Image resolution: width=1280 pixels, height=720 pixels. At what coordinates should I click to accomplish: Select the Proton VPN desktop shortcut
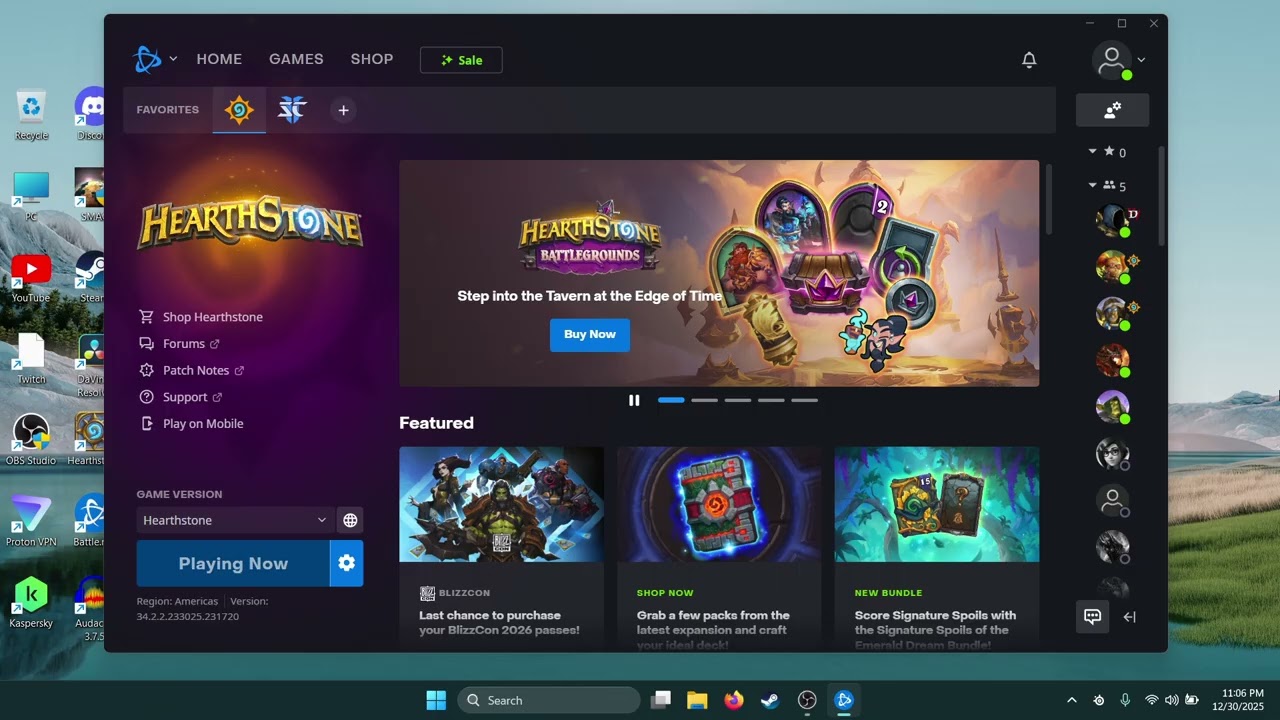[31, 521]
